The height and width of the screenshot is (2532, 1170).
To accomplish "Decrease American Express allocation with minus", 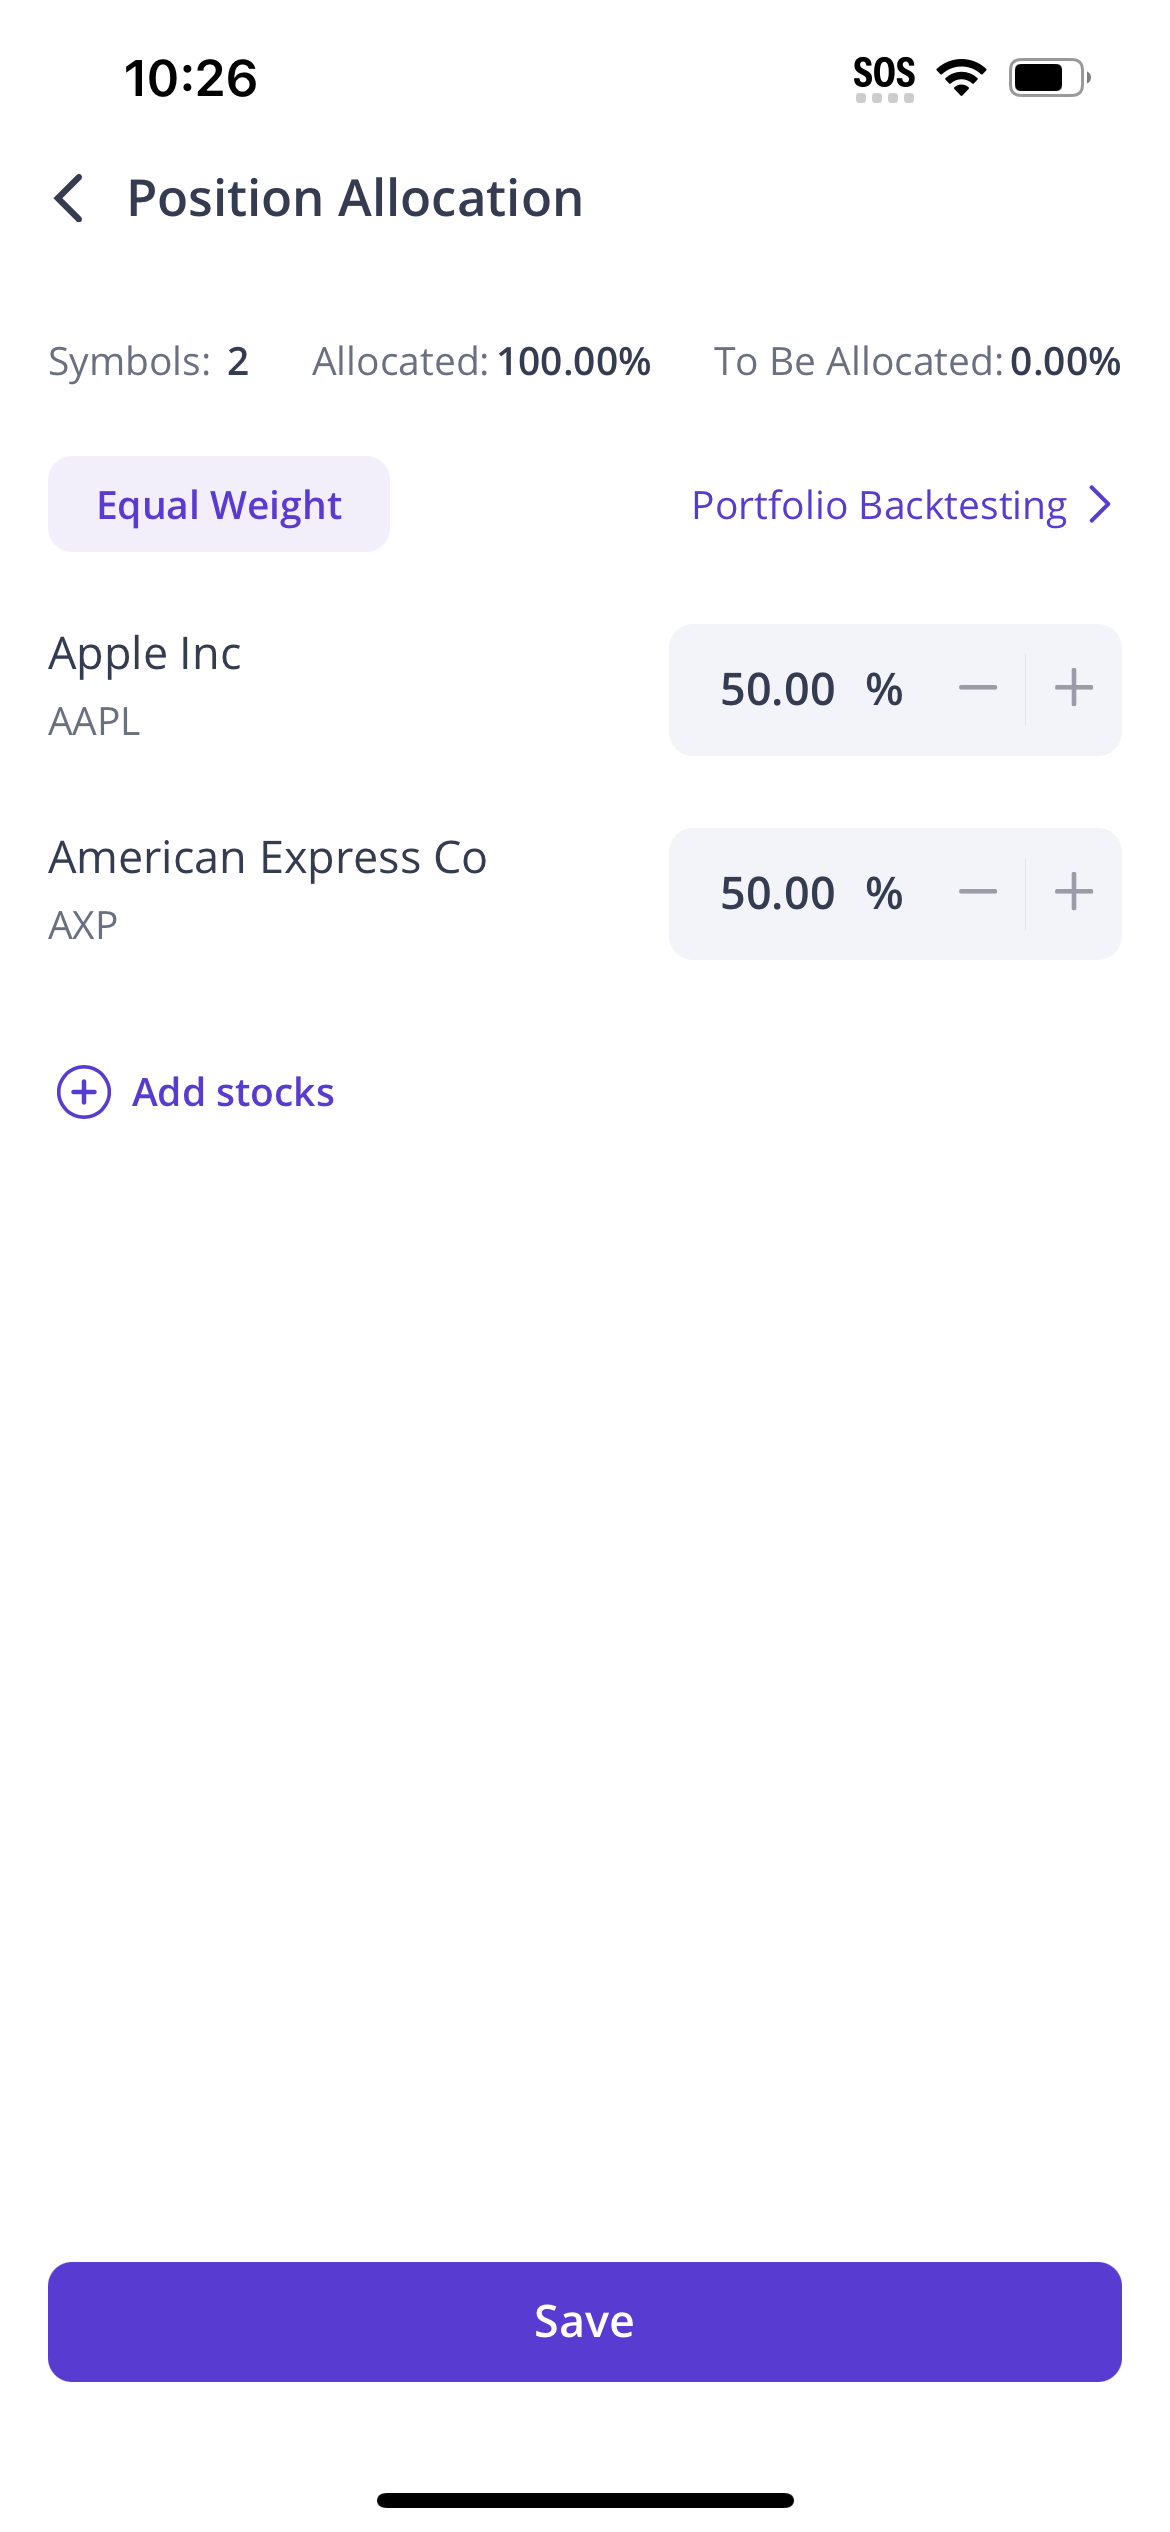I will point(977,893).
